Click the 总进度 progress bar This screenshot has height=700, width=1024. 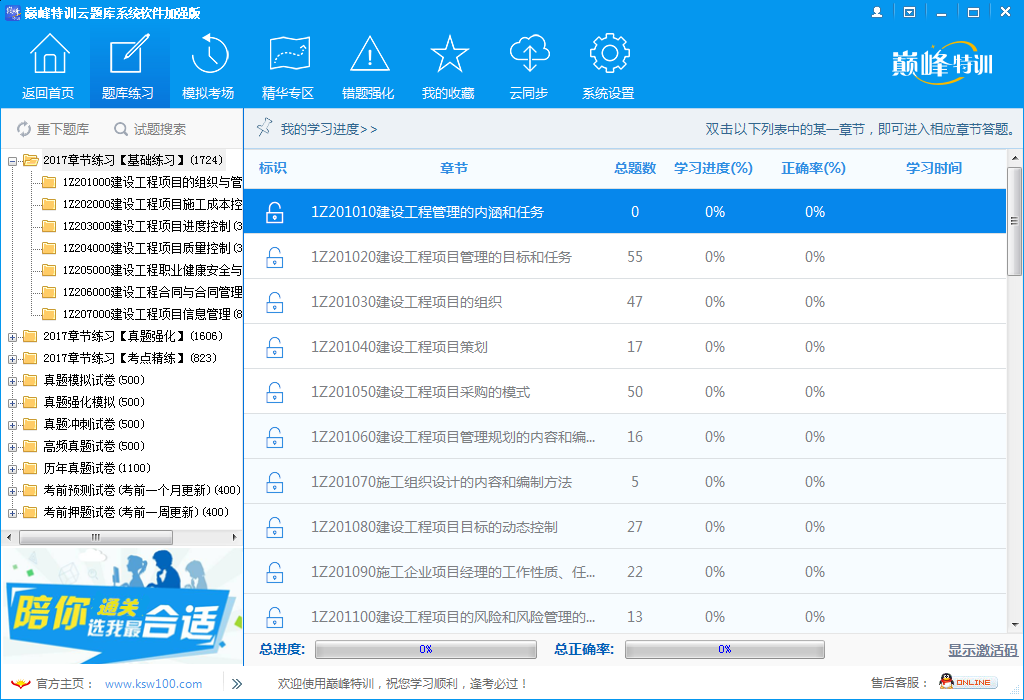tap(424, 649)
